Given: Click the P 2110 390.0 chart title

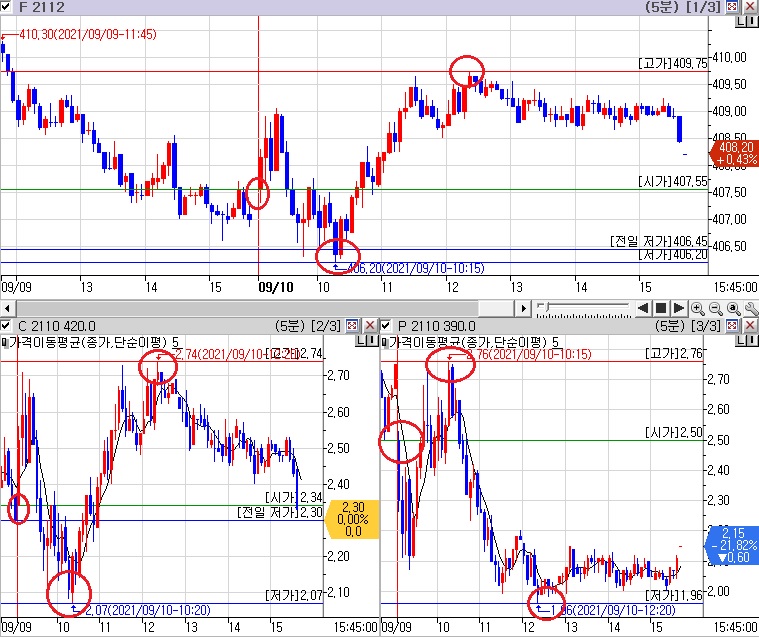Looking at the screenshot, I should [x=437, y=326].
